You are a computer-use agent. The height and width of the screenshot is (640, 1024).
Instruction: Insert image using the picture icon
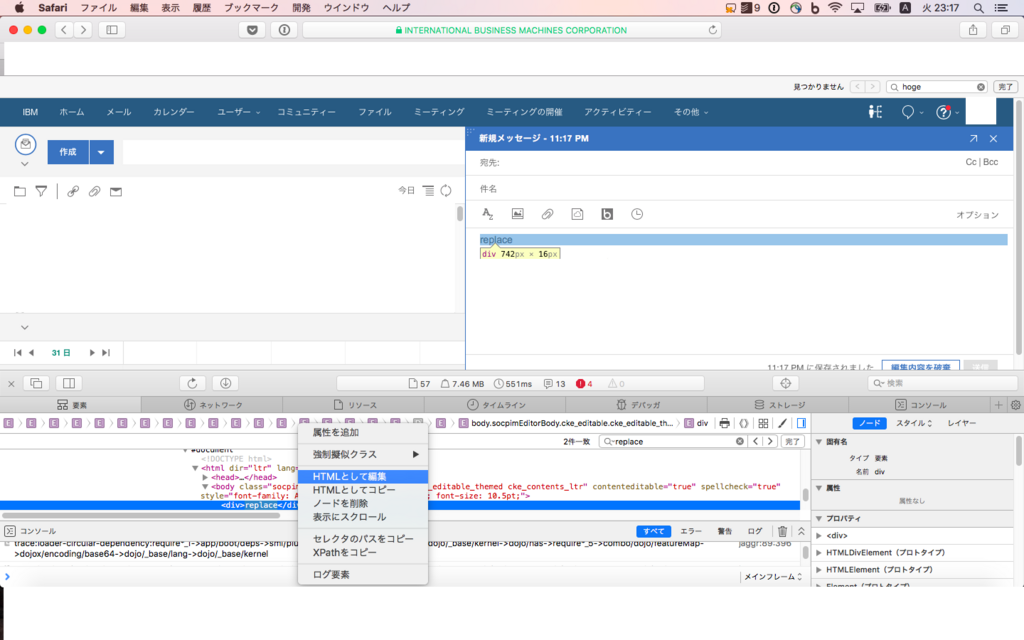[x=517, y=214]
